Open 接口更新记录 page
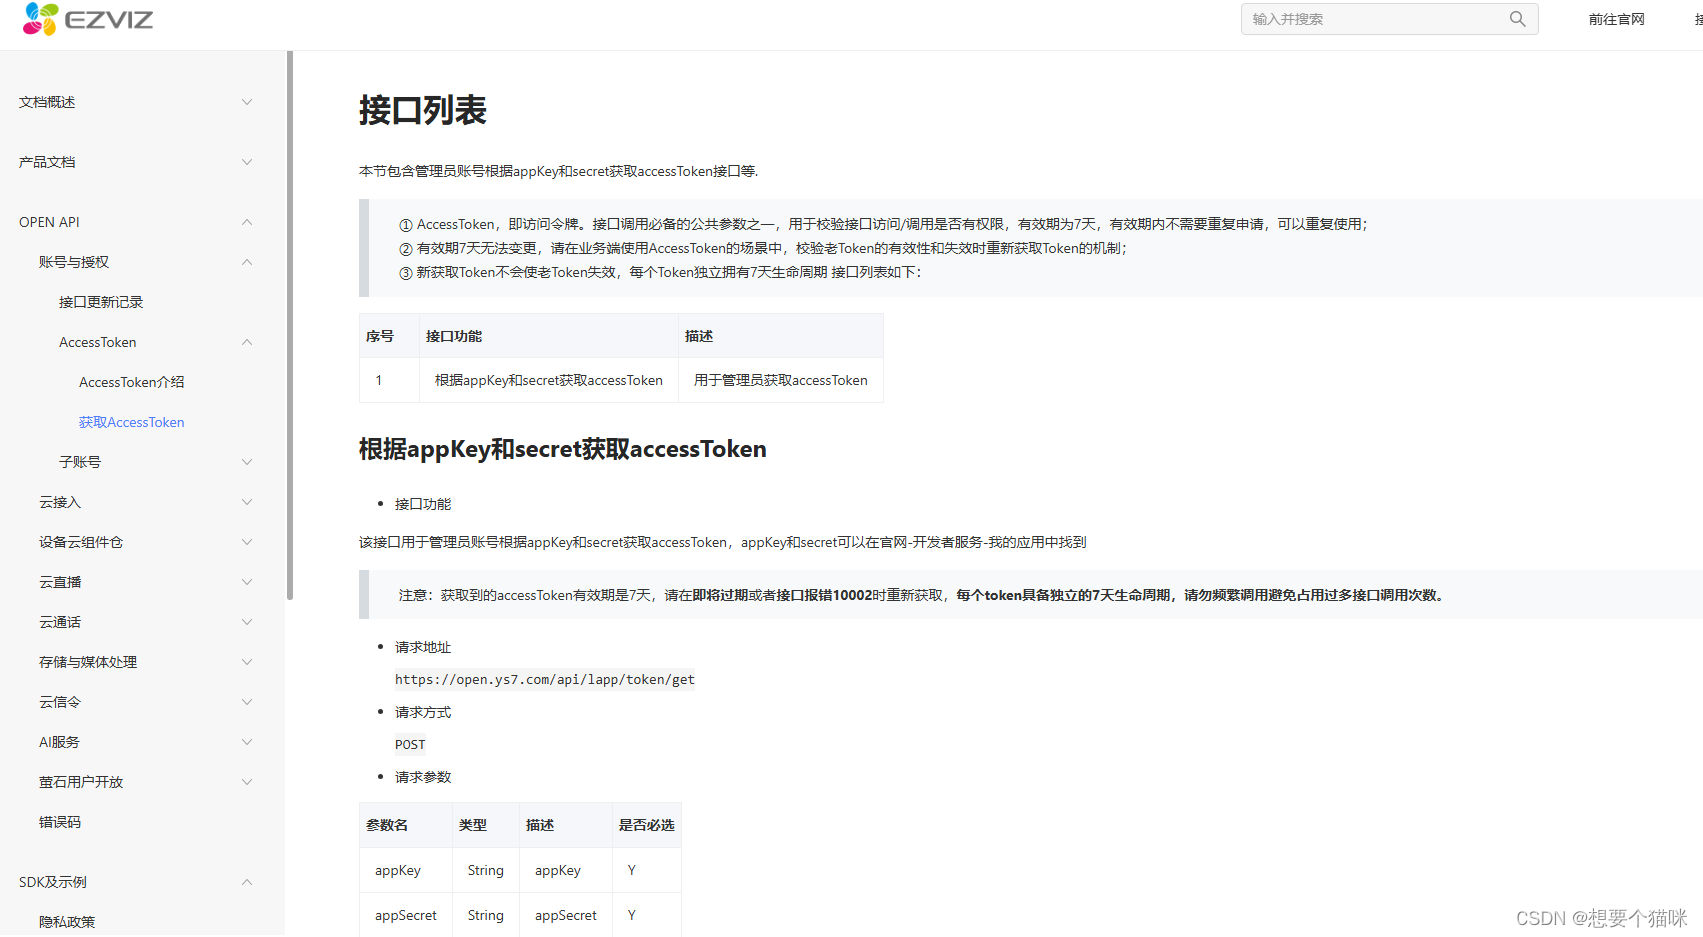1703x937 pixels. (101, 302)
